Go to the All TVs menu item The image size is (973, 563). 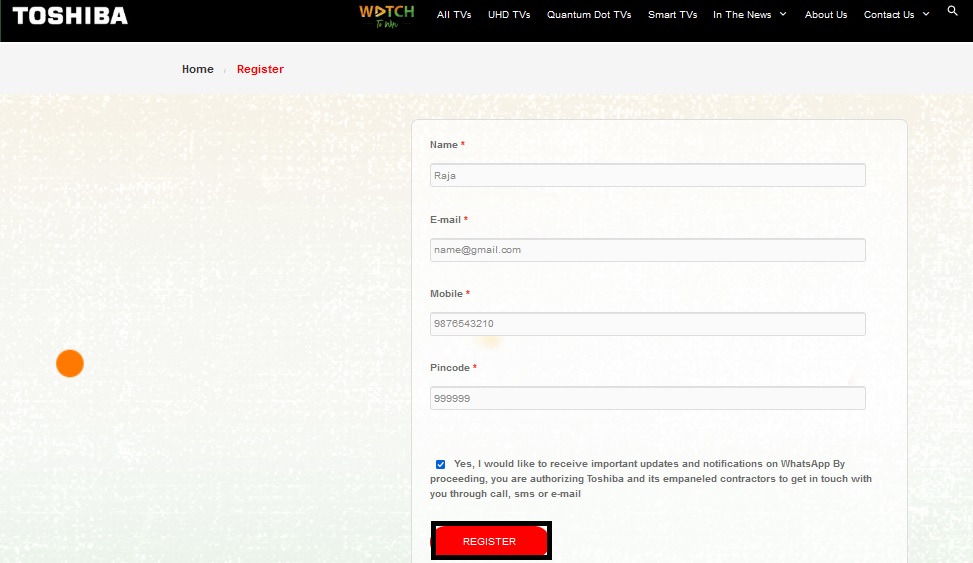click(x=454, y=15)
